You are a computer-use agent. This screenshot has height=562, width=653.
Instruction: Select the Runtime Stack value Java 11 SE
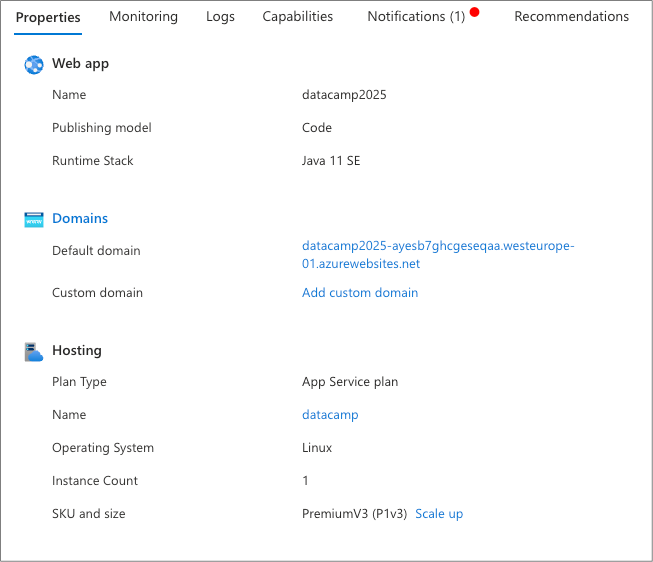pos(331,161)
